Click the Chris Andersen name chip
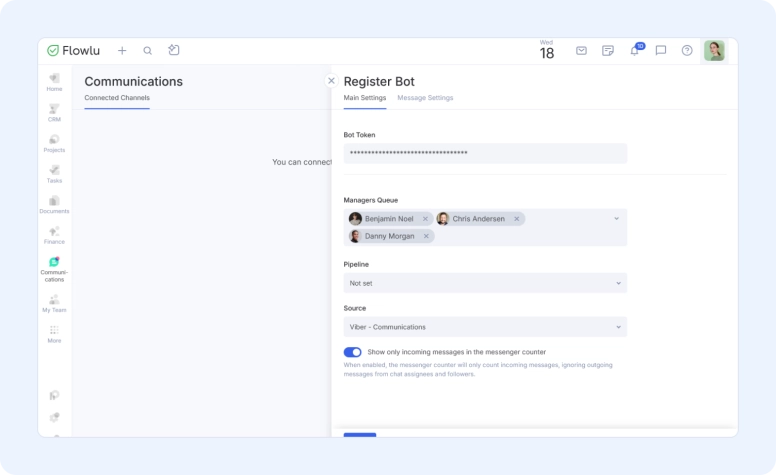Viewport: 776px width, 475px height. click(x=479, y=219)
